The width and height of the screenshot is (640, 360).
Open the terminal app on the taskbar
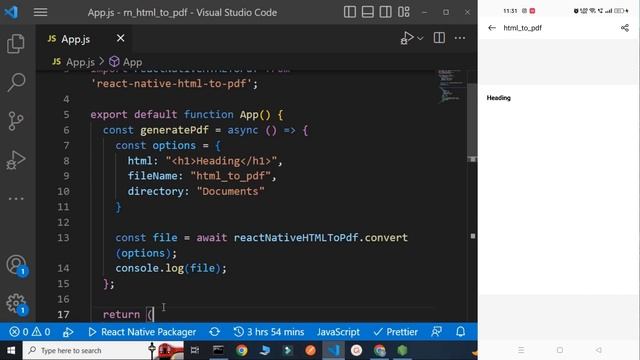tap(218, 351)
